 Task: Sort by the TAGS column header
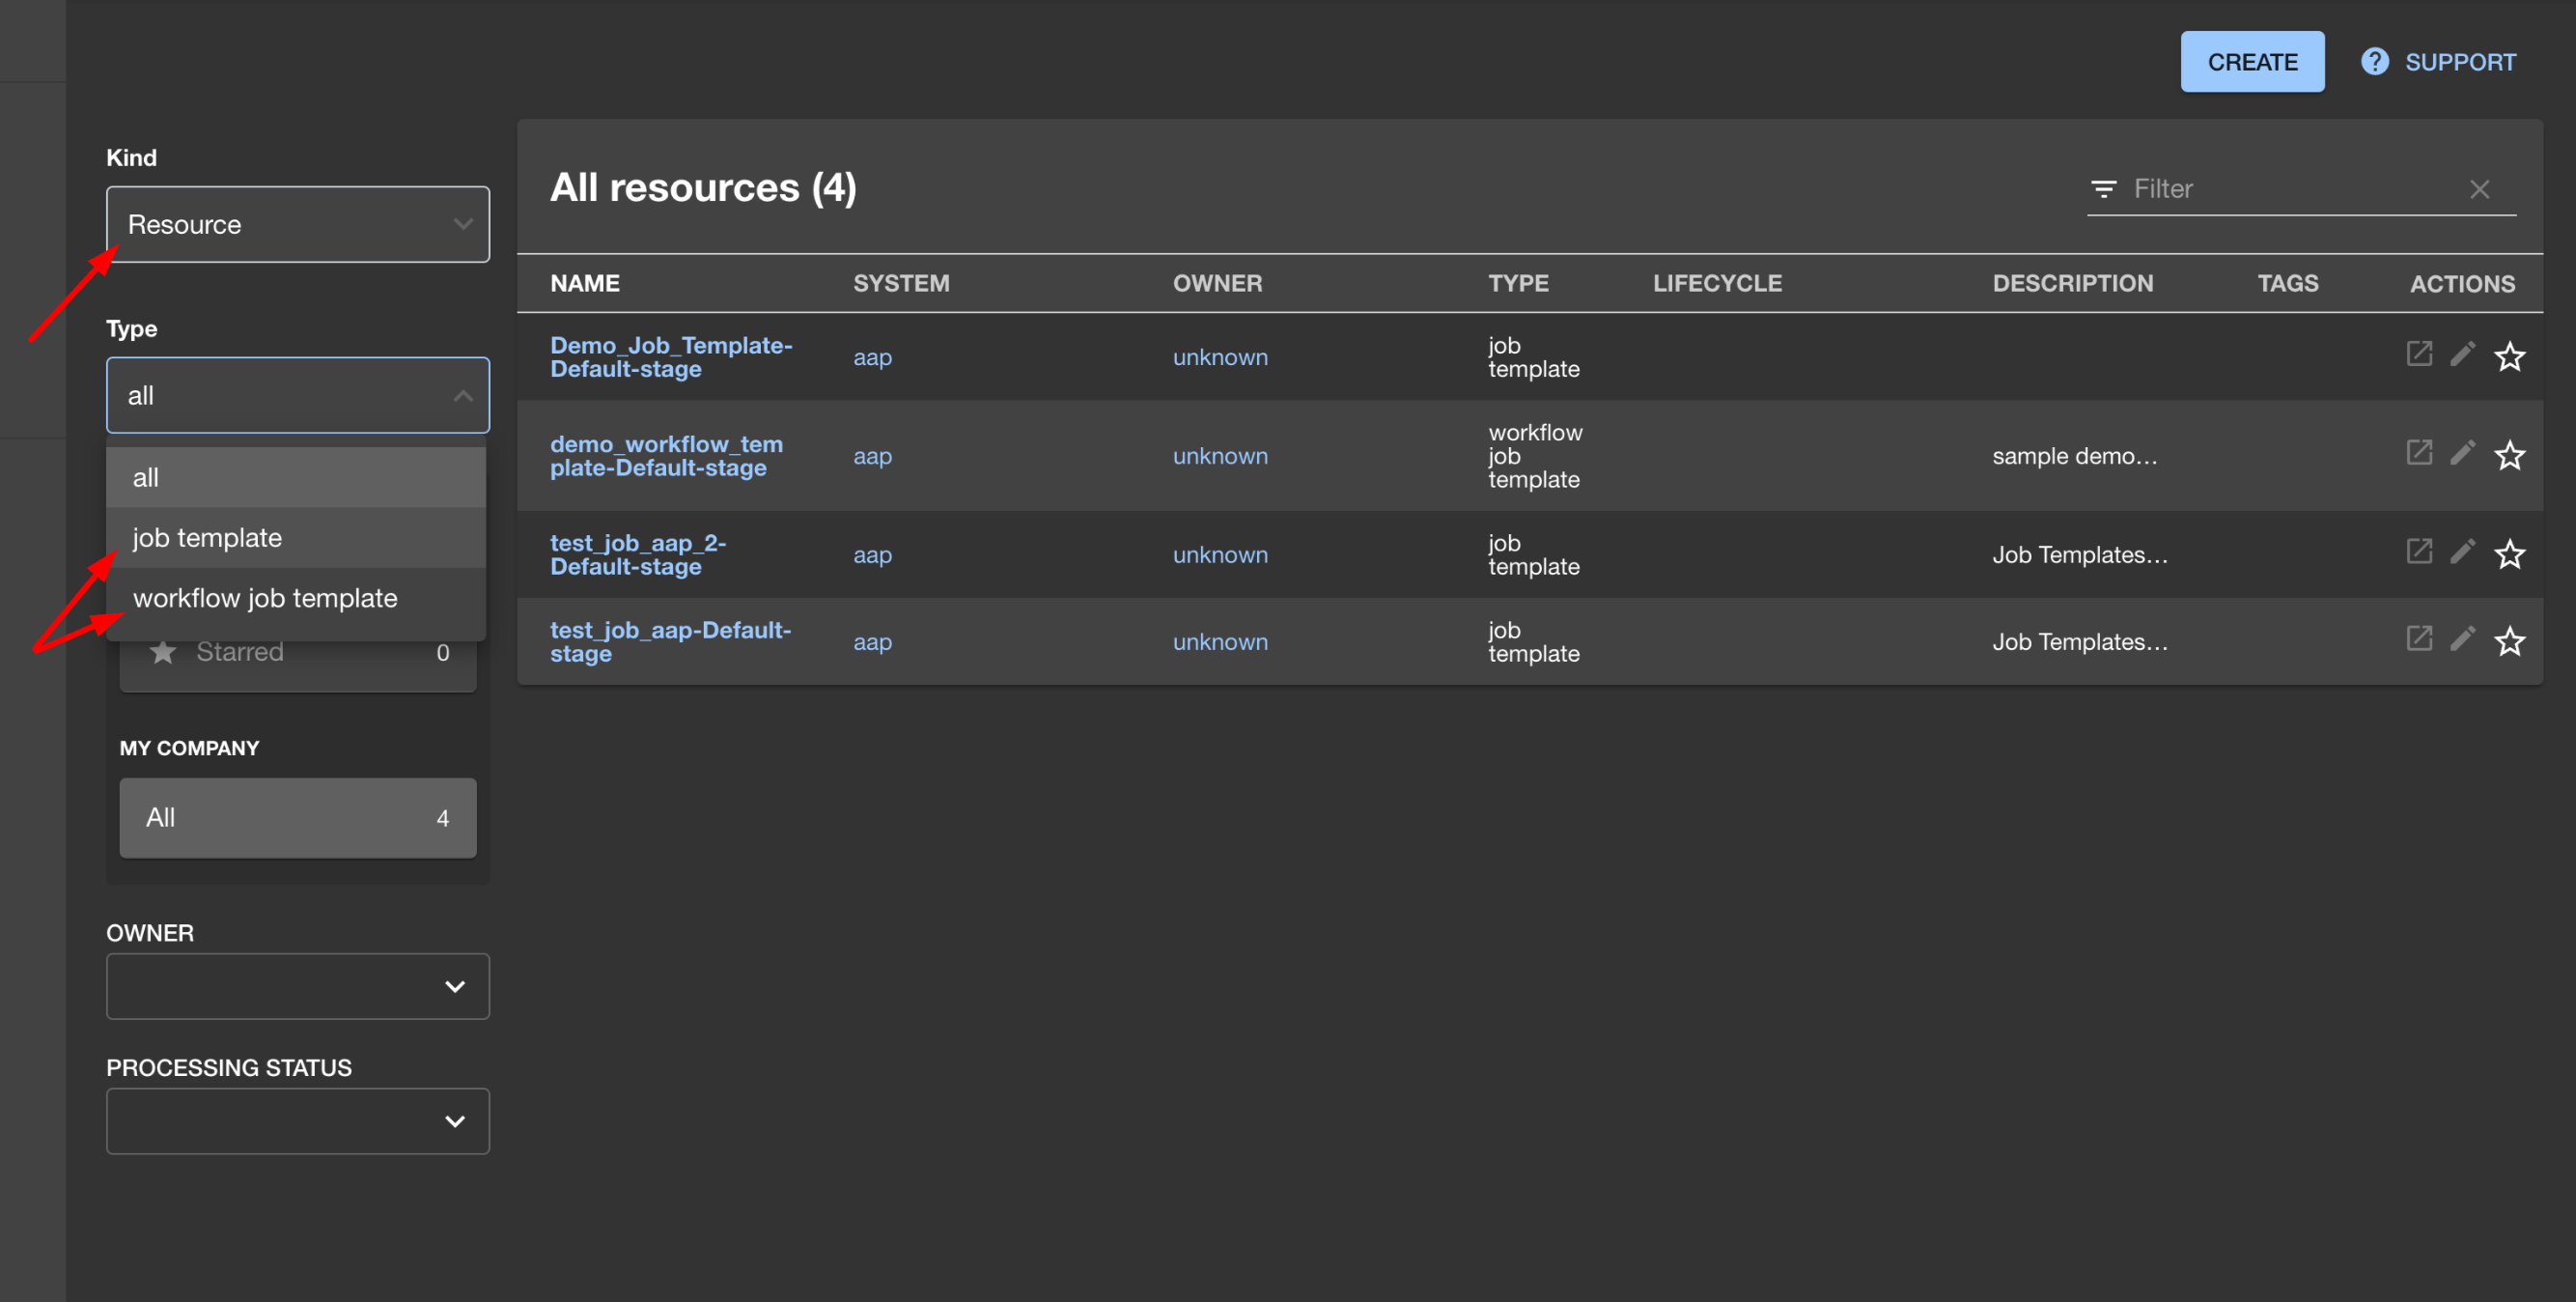[2287, 283]
